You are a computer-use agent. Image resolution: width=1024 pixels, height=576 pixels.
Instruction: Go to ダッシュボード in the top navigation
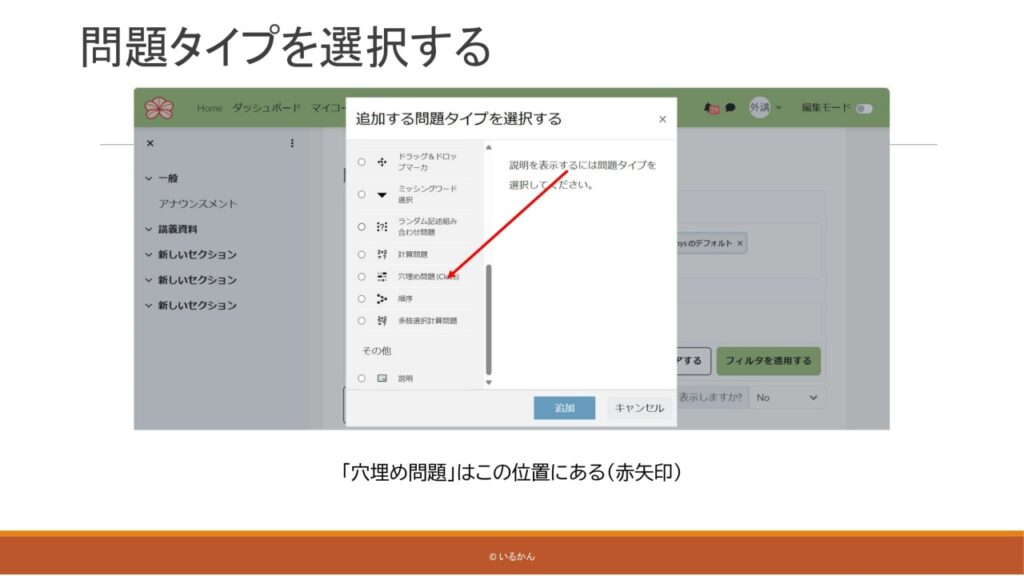coord(267,108)
